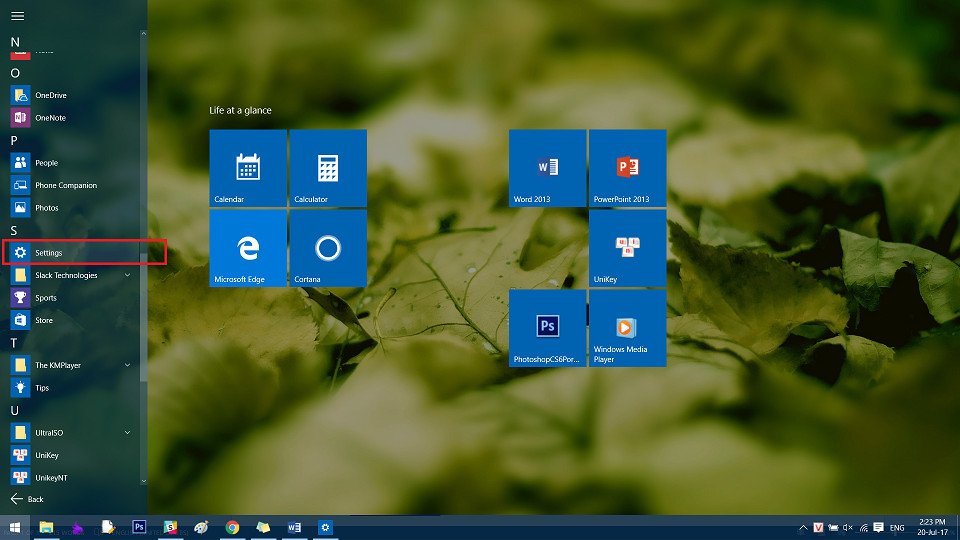
Task: Jump to letter S section header
Action: [13, 230]
